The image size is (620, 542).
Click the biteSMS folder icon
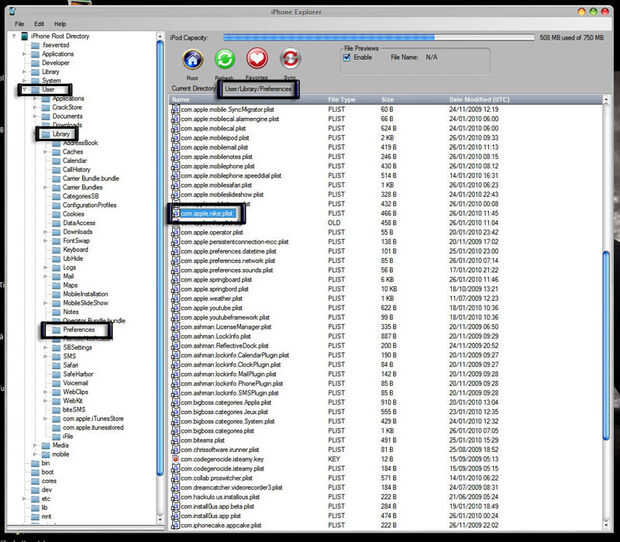tap(56, 410)
